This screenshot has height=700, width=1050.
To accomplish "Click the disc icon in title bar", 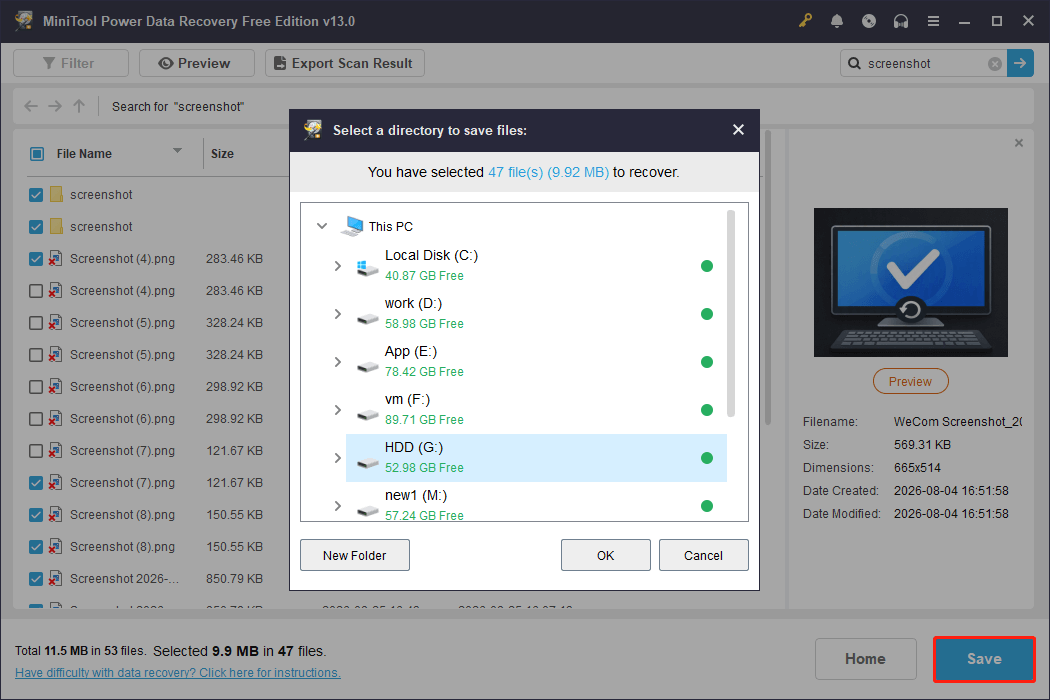I will click(869, 21).
